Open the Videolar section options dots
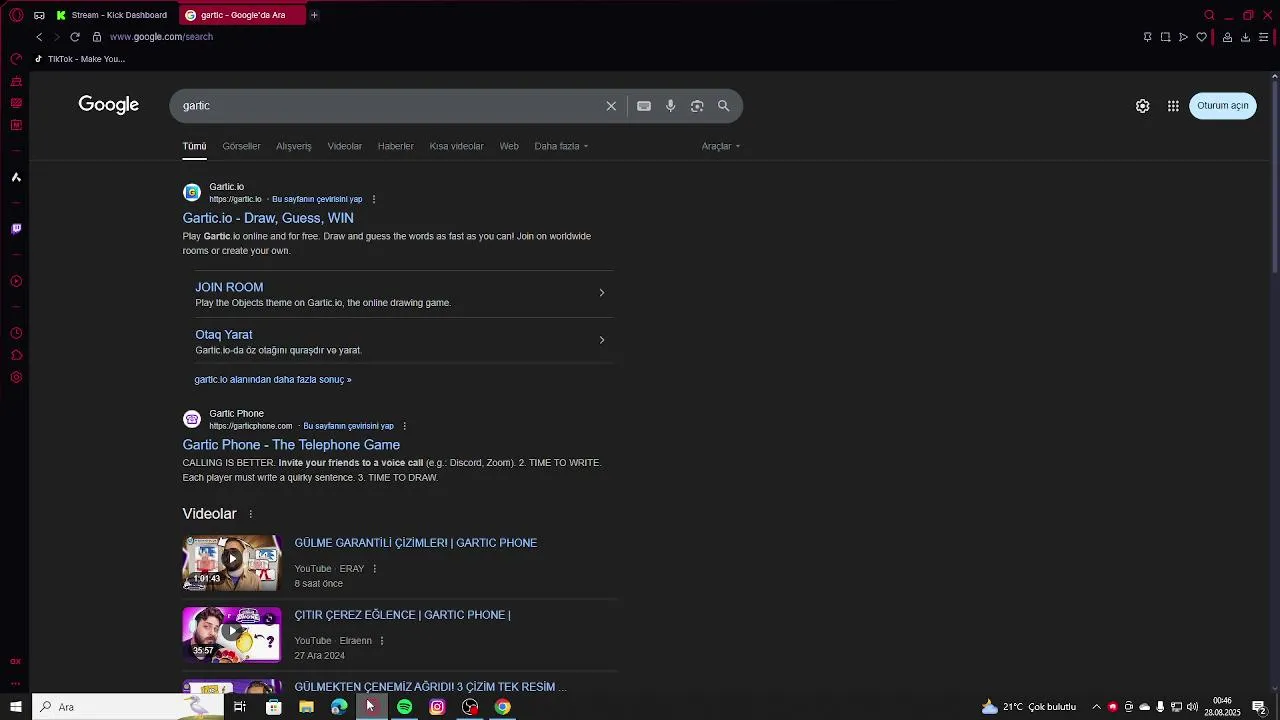 (250, 514)
